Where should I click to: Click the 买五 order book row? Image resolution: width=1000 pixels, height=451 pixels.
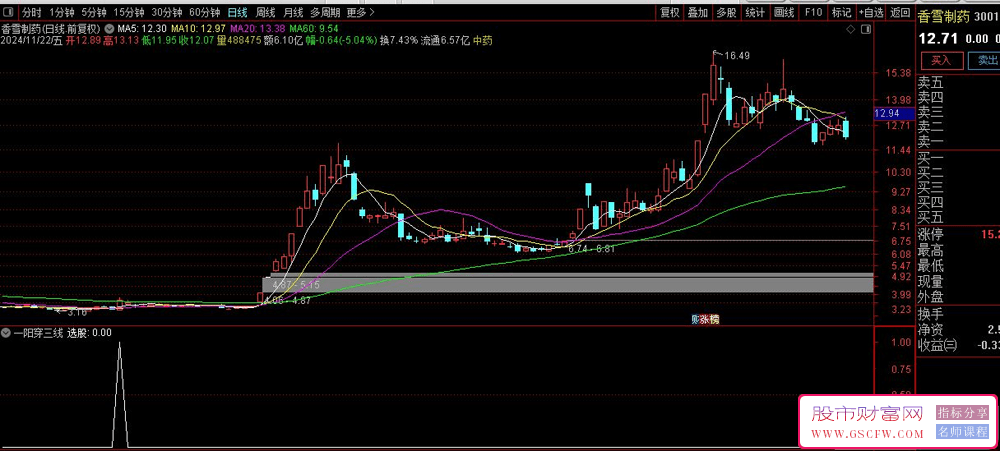pos(958,217)
